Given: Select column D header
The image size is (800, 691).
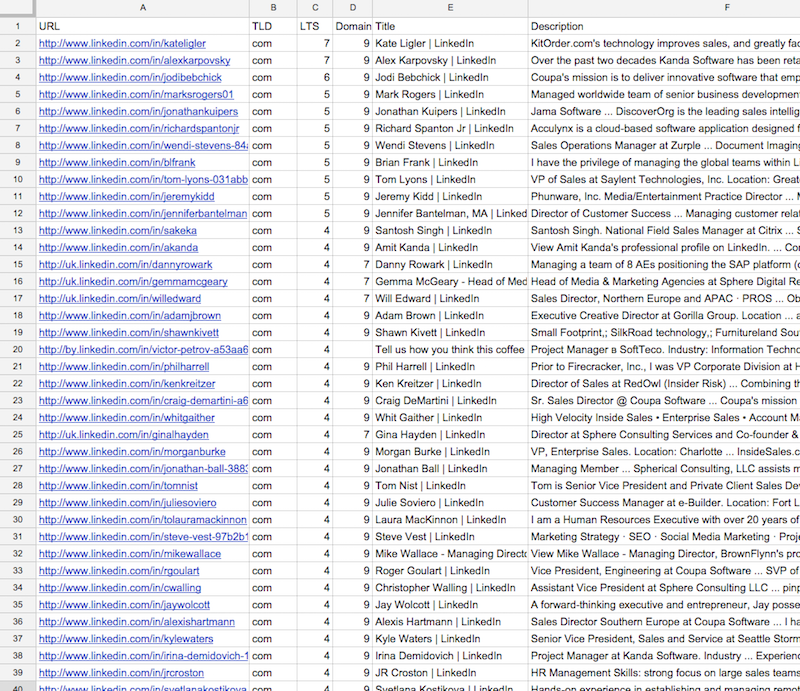Looking at the screenshot, I should point(353,8).
